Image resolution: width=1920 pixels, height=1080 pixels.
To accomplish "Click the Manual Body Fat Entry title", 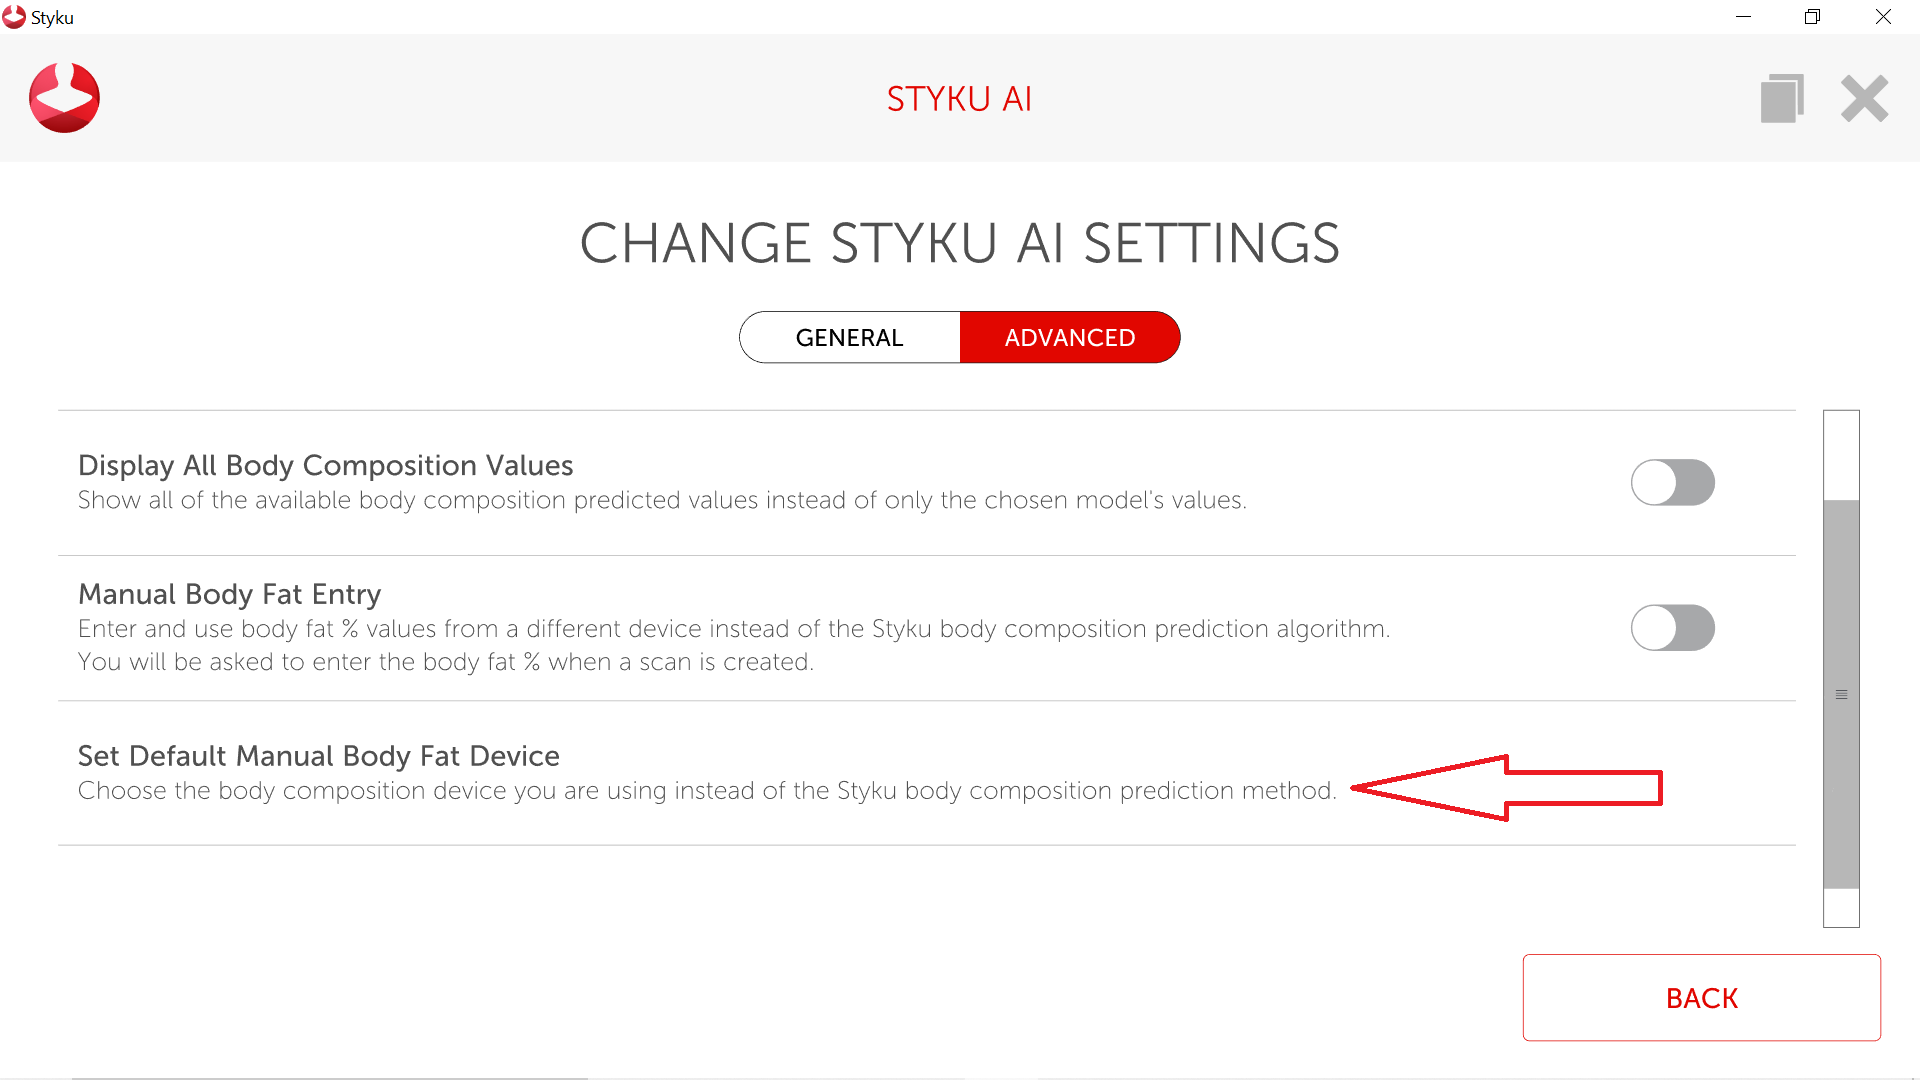I will point(229,594).
